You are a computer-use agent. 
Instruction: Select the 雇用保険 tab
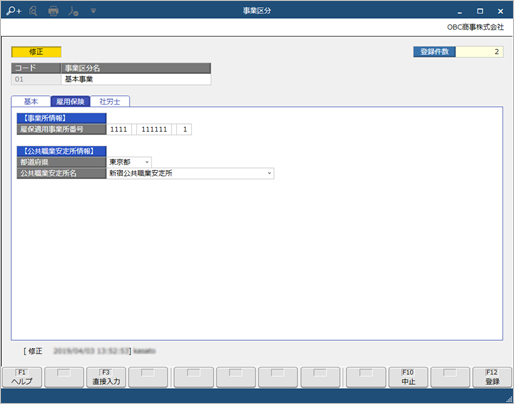coord(70,101)
